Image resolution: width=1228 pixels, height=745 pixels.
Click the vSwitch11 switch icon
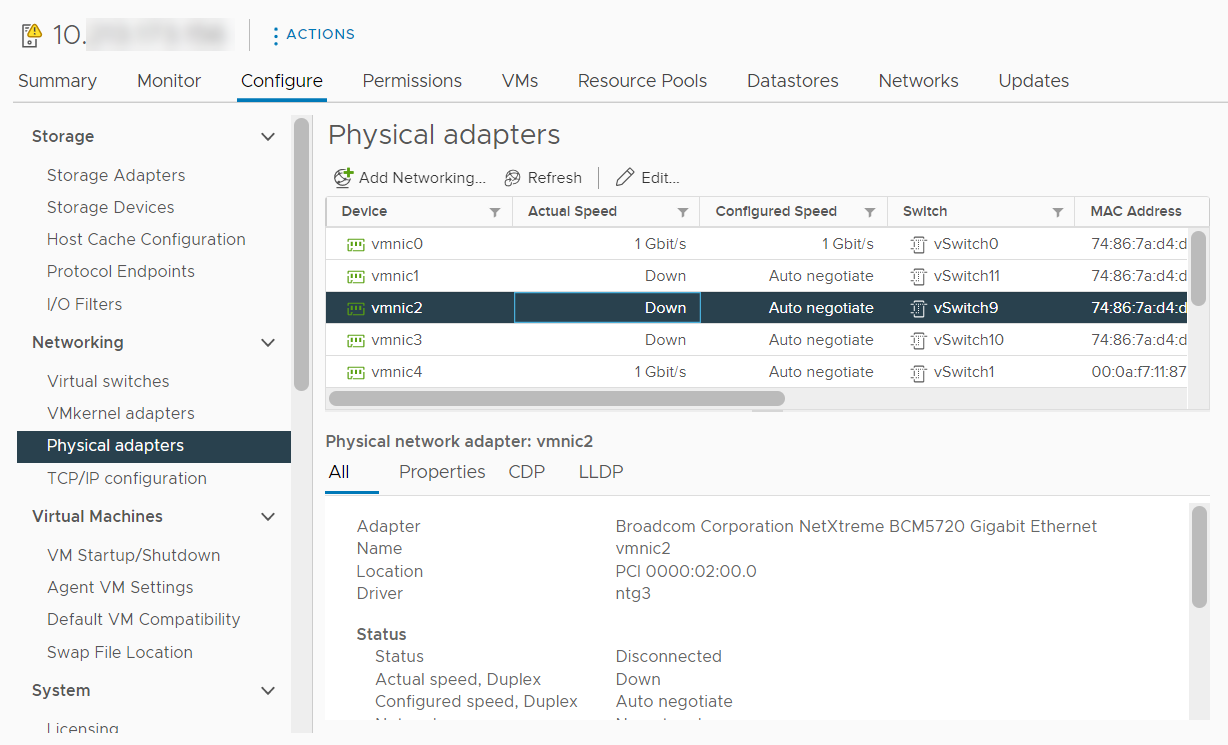coord(918,276)
